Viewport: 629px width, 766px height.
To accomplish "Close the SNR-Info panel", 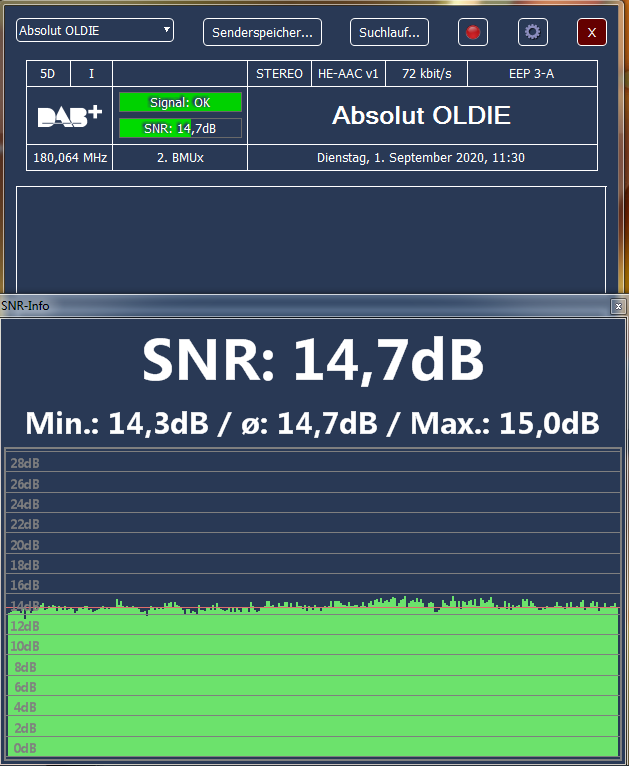I will (x=618, y=306).
